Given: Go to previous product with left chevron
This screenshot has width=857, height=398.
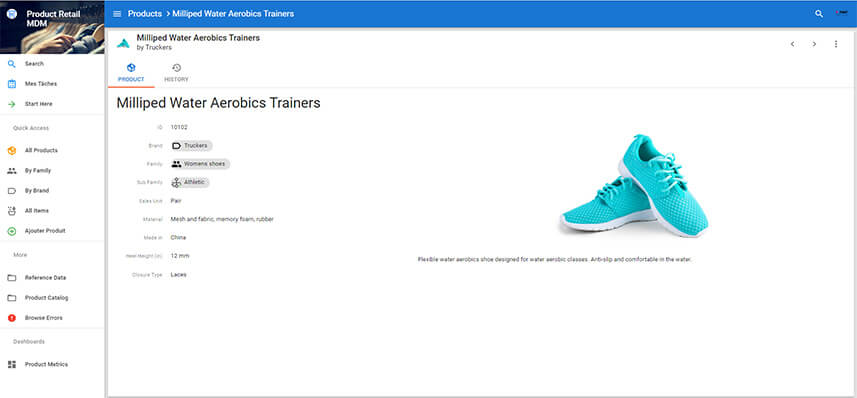Looking at the screenshot, I should click(792, 44).
